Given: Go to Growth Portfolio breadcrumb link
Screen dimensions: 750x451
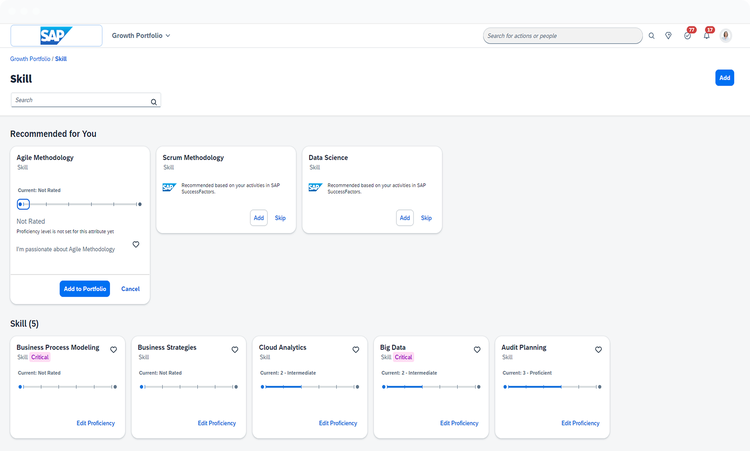Looking at the screenshot, I should 30,59.
